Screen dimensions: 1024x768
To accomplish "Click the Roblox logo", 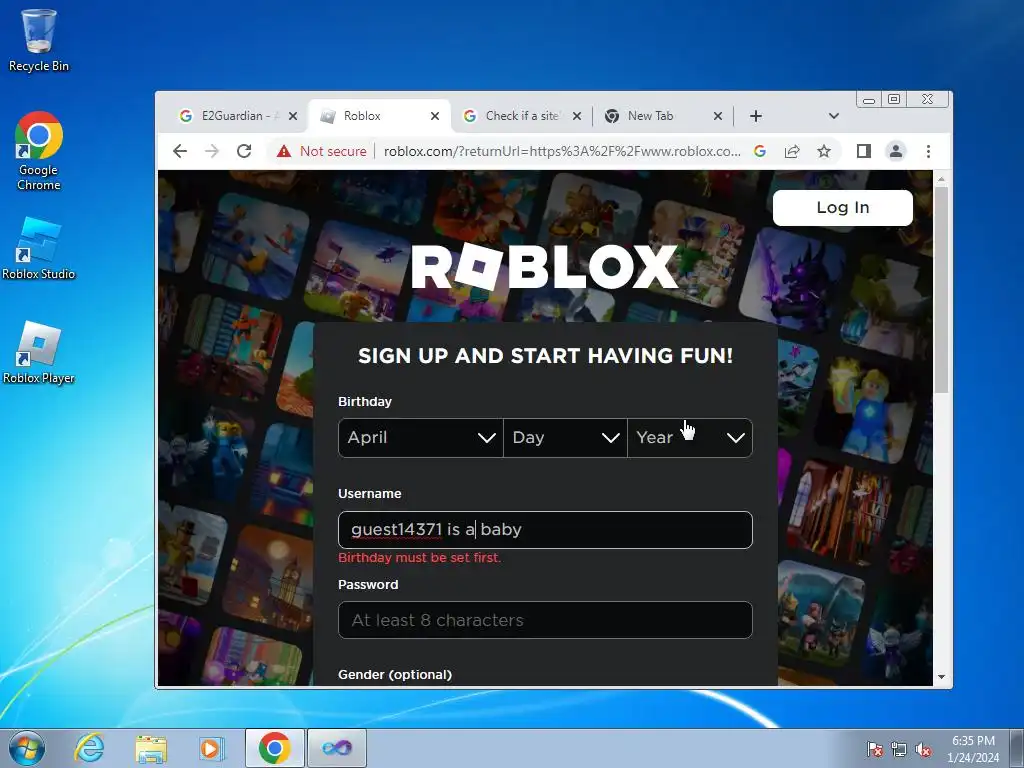I will coord(545,266).
